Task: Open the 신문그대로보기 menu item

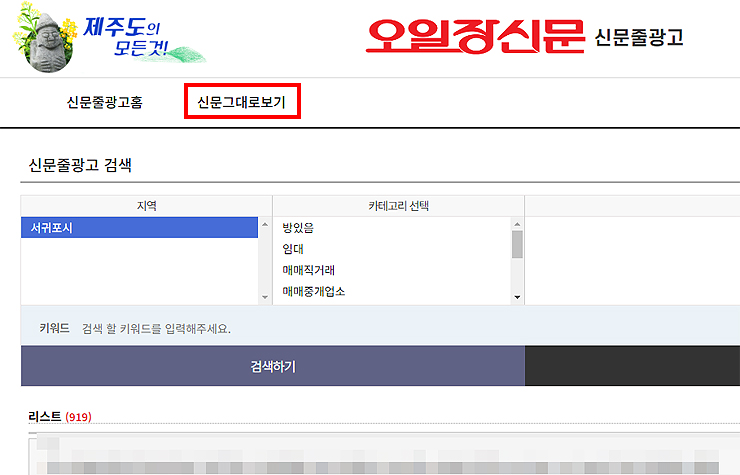Action: click(x=242, y=102)
